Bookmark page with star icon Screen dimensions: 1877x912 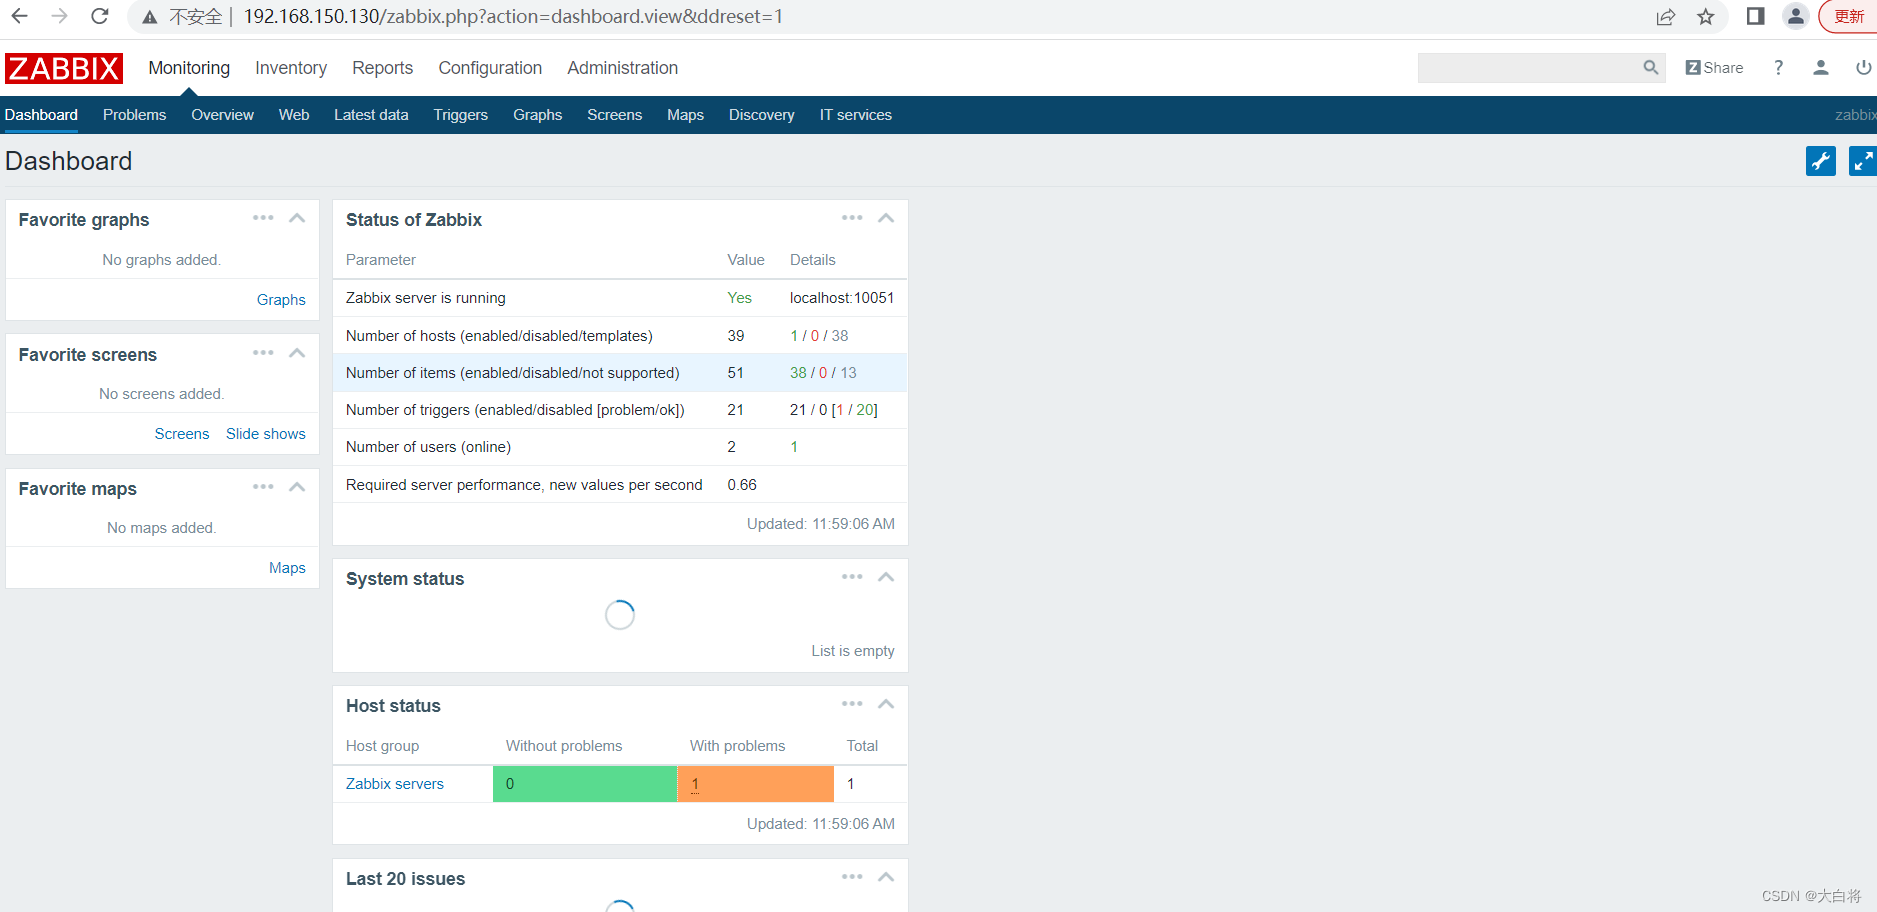(x=1706, y=16)
